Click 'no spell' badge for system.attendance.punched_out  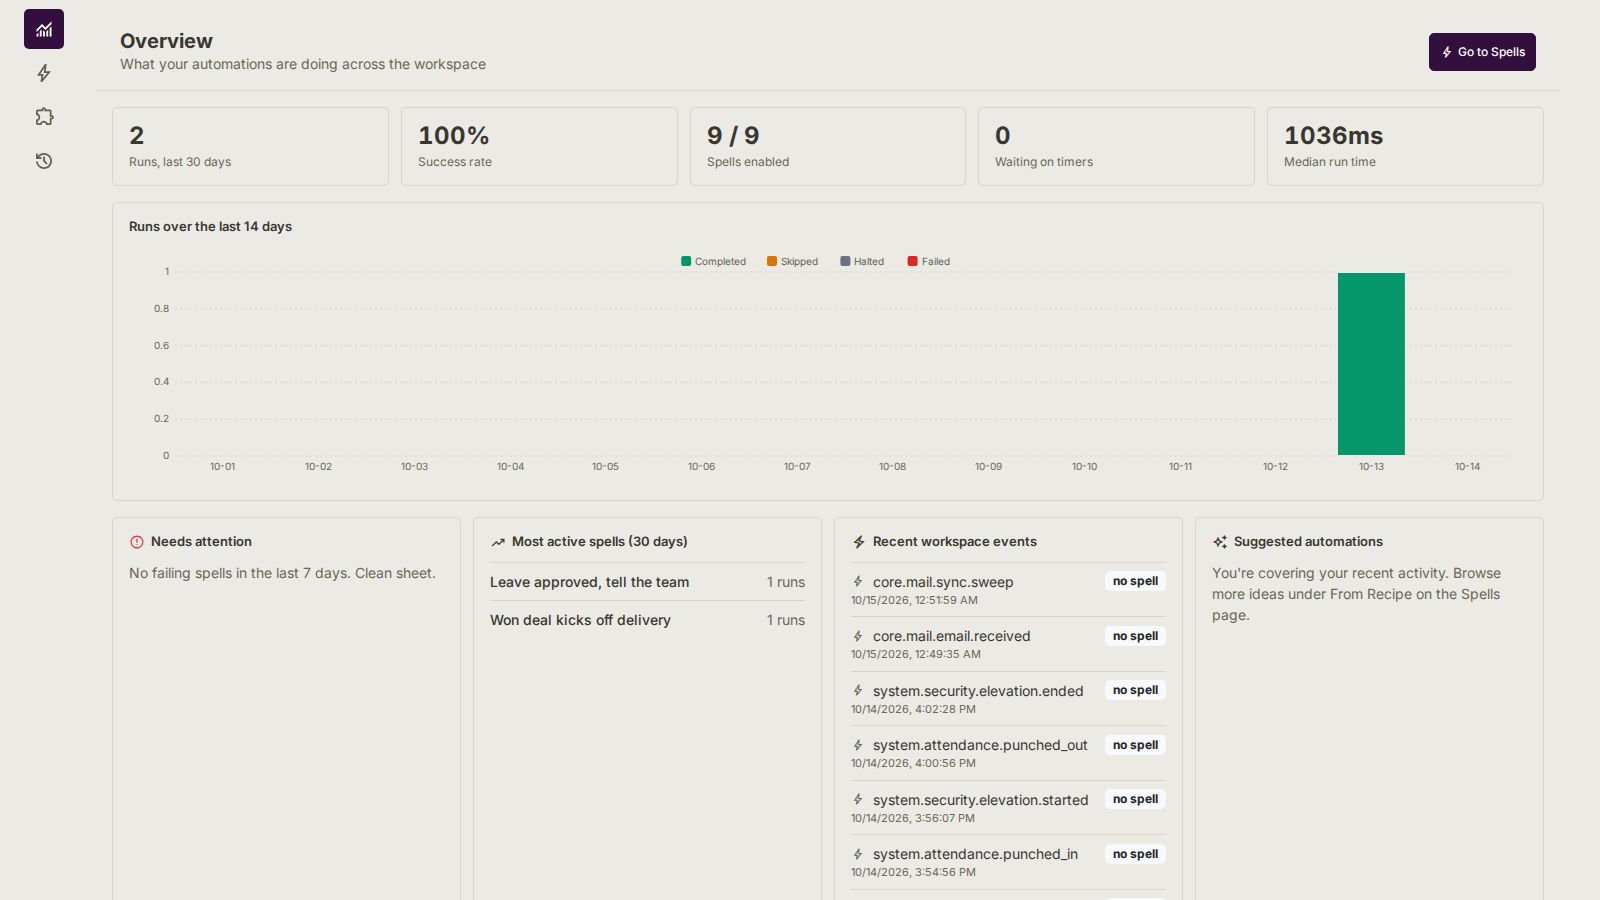(1135, 745)
